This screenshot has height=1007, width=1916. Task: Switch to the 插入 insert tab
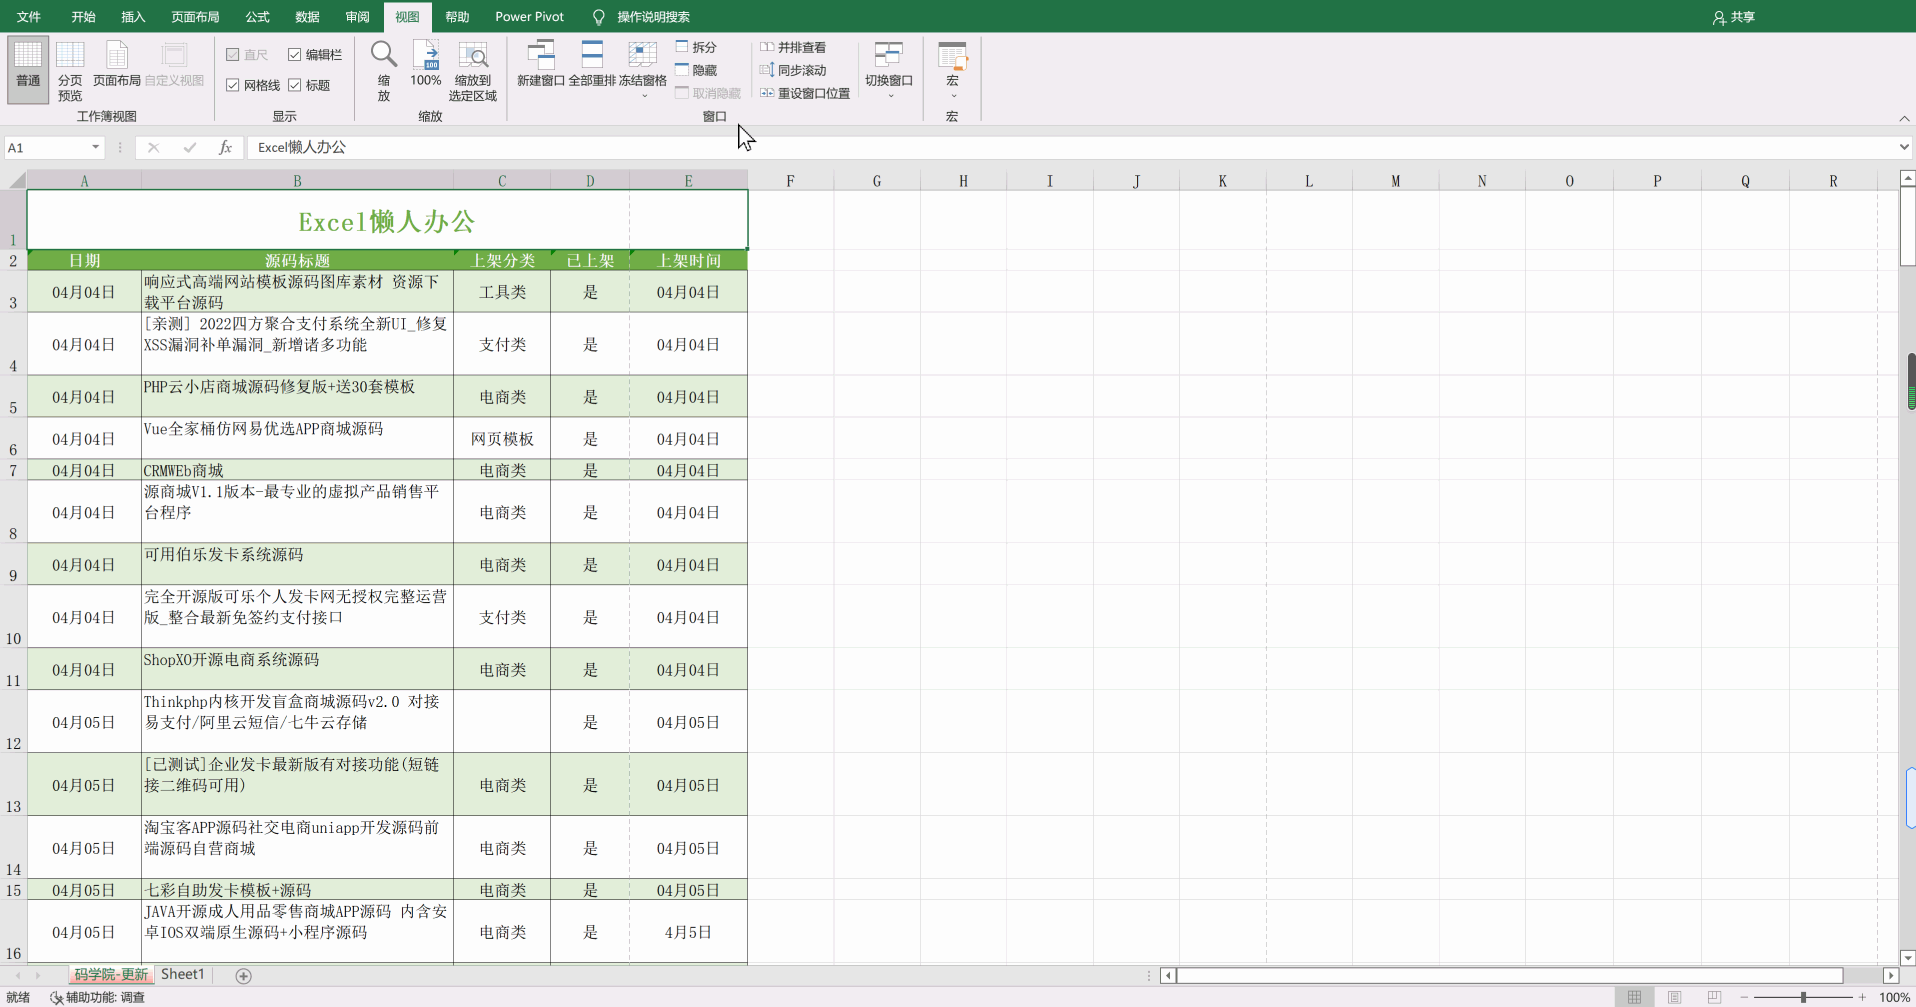tap(133, 17)
